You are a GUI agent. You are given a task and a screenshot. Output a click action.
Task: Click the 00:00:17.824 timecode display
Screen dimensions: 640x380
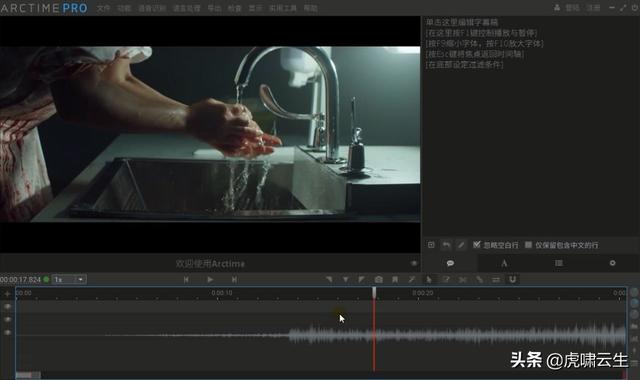point(20,280)
